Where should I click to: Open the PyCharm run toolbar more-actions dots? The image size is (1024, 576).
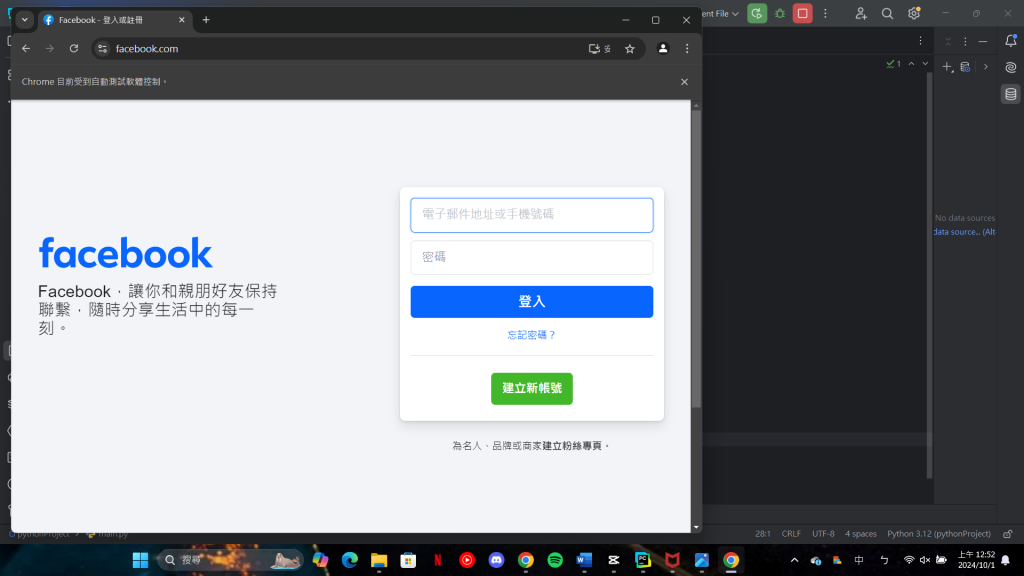tap(825, 13)
